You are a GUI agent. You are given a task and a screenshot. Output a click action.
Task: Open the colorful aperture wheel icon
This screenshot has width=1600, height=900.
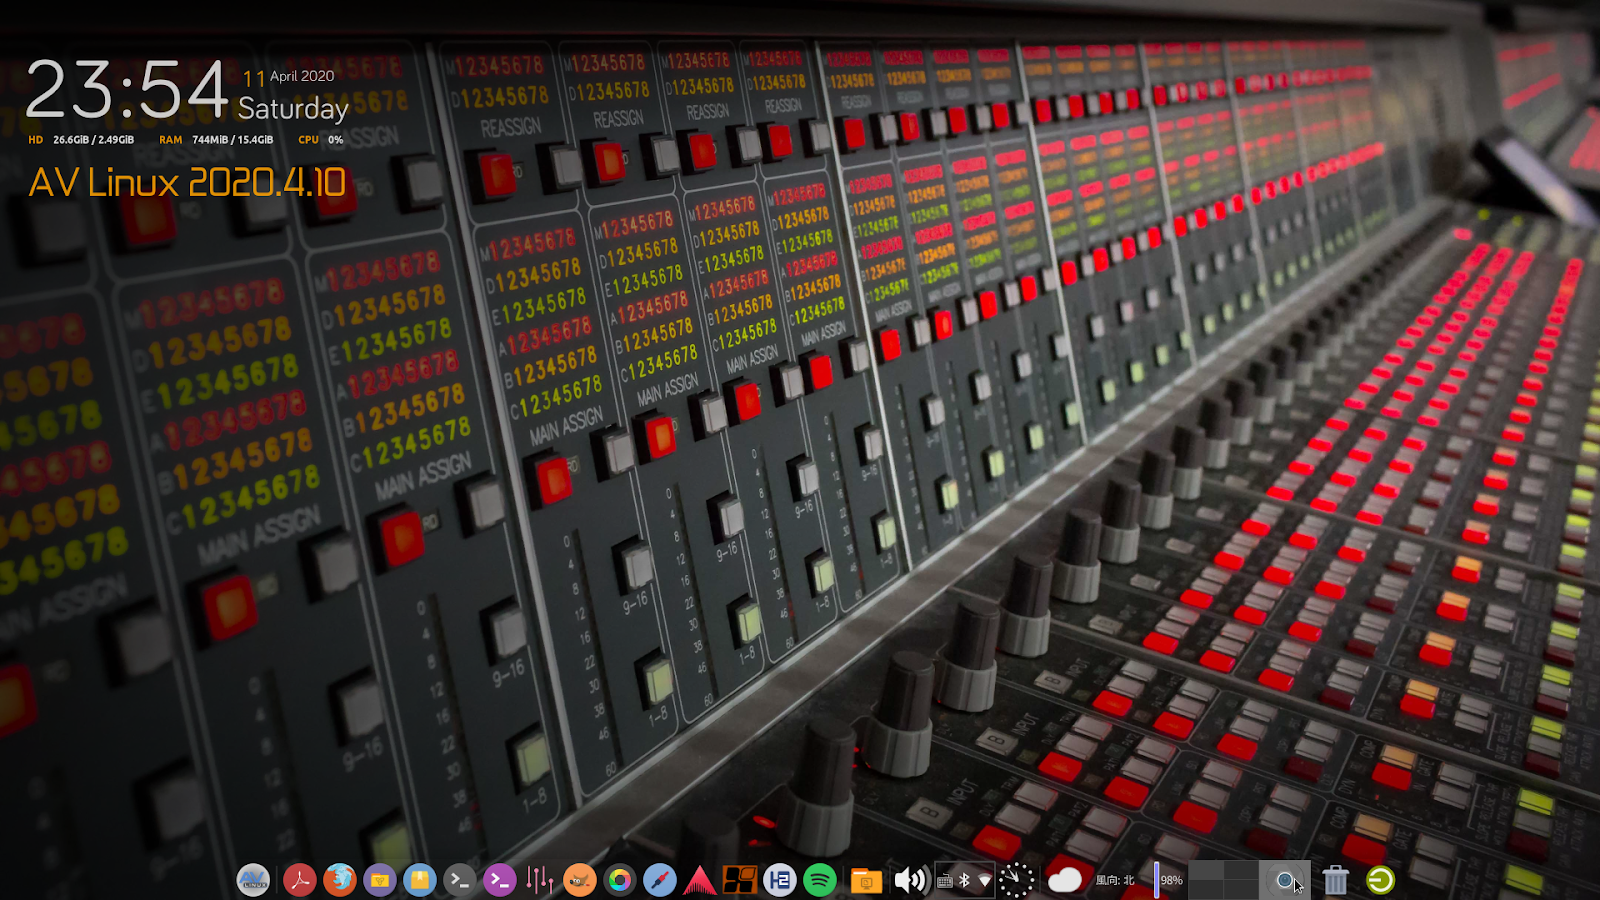click(x=620, y=880)
